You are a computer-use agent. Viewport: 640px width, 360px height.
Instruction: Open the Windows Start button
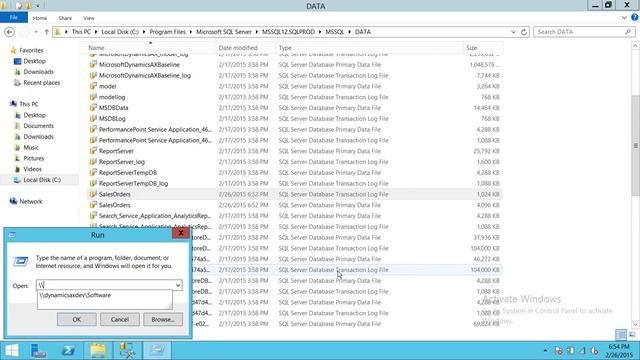(12, 351)
